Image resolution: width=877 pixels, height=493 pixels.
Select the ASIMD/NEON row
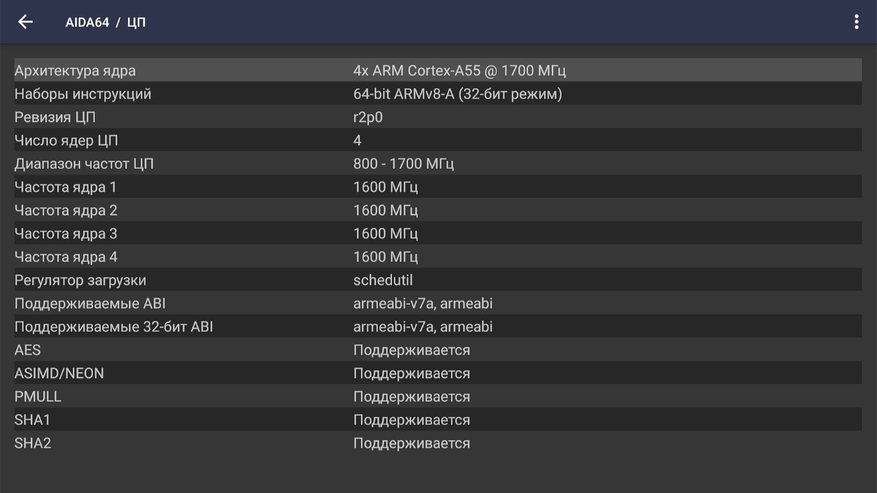437,373
